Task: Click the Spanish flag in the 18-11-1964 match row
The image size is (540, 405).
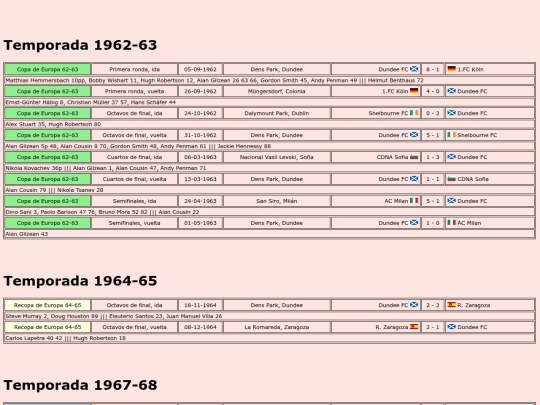Action: point(451,305)
